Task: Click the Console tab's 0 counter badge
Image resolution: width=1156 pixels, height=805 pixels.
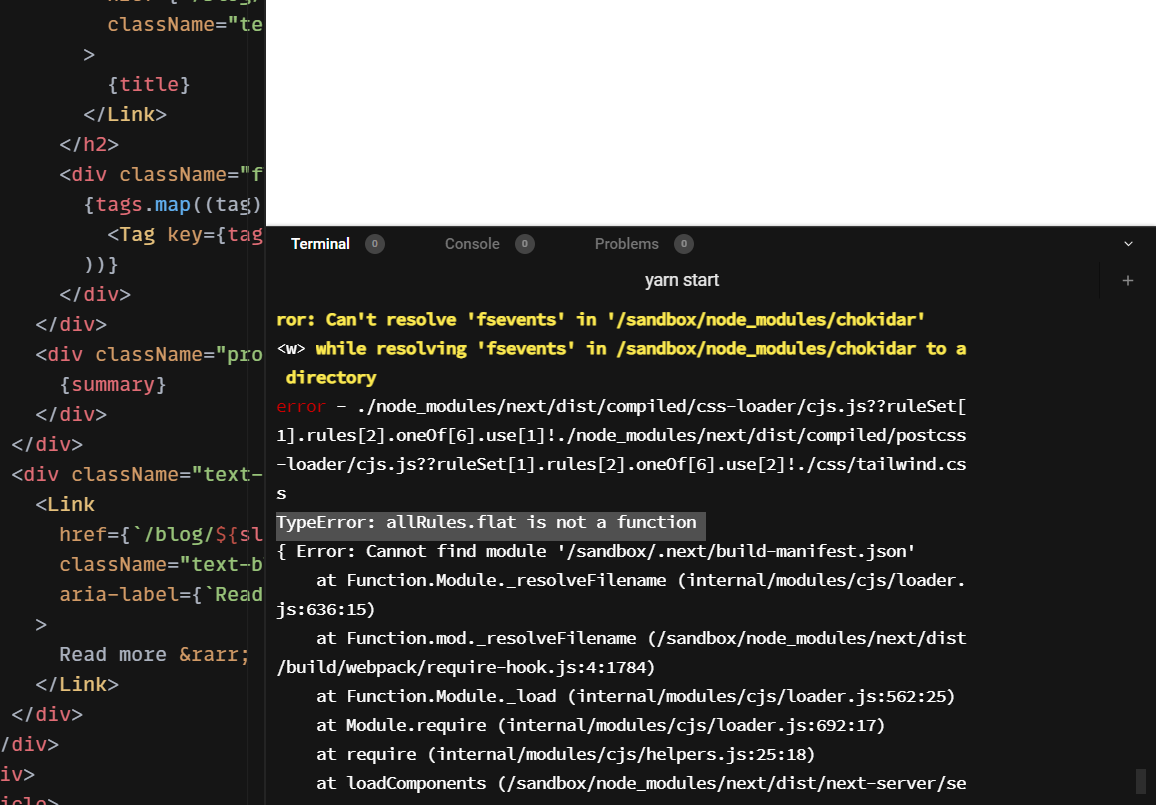Action: coord(525,244)
